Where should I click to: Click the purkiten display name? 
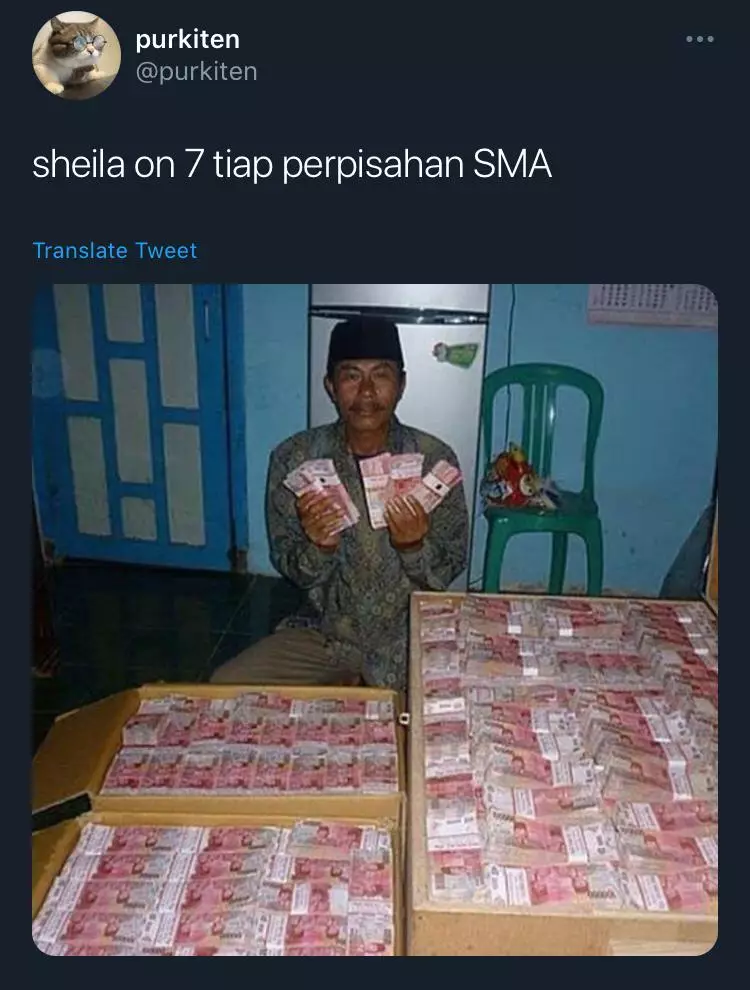[188, 39]
